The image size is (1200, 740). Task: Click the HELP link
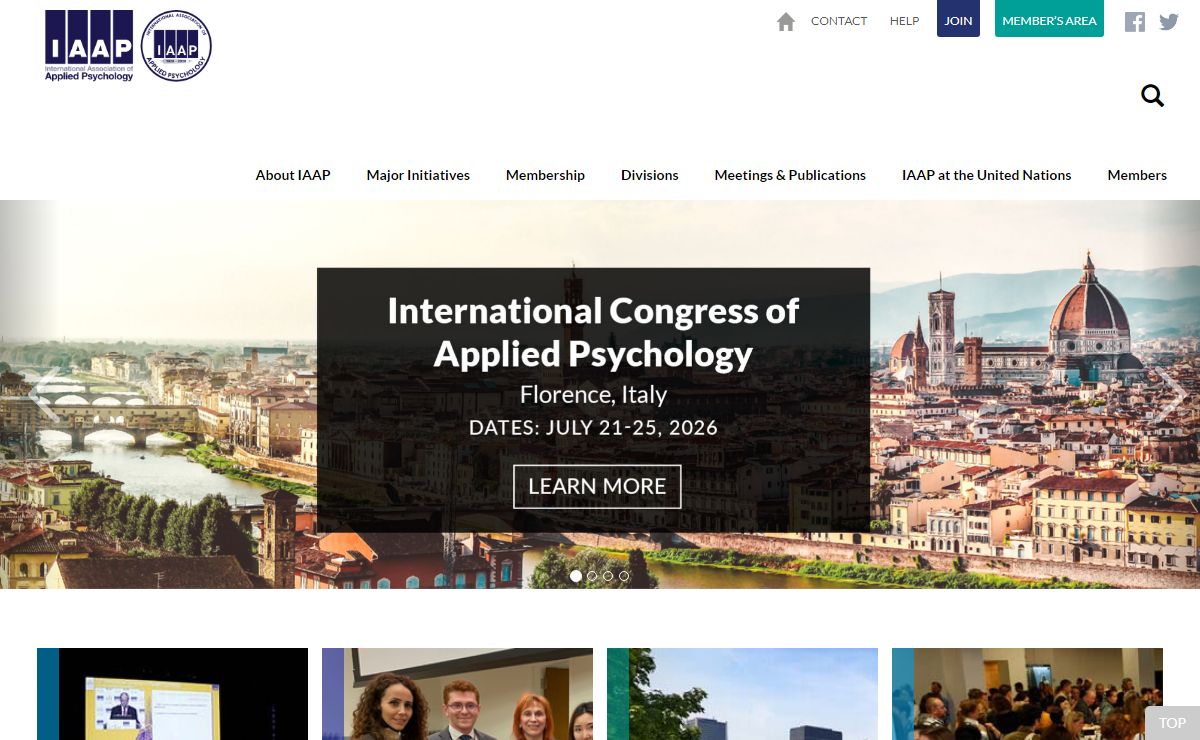click(904, 21)
